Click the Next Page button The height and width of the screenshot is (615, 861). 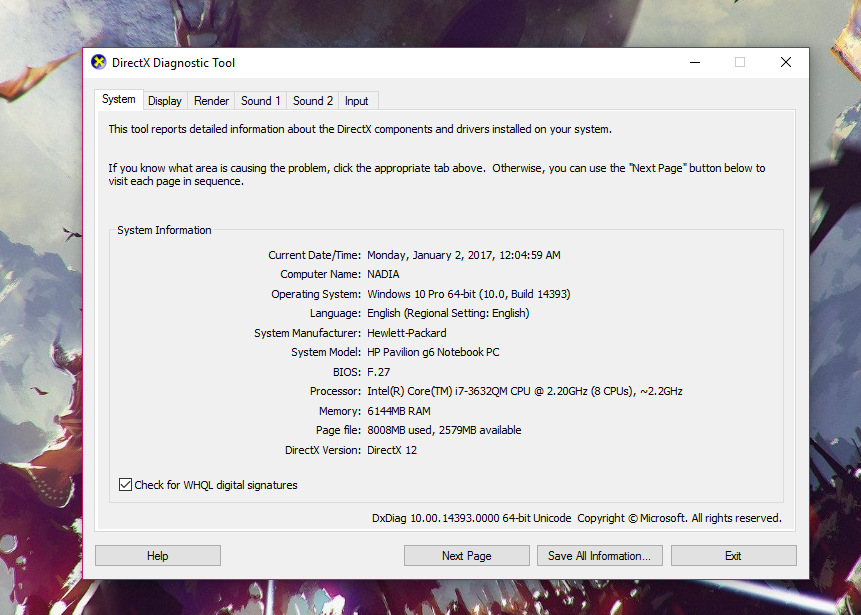tap(467, 556)
